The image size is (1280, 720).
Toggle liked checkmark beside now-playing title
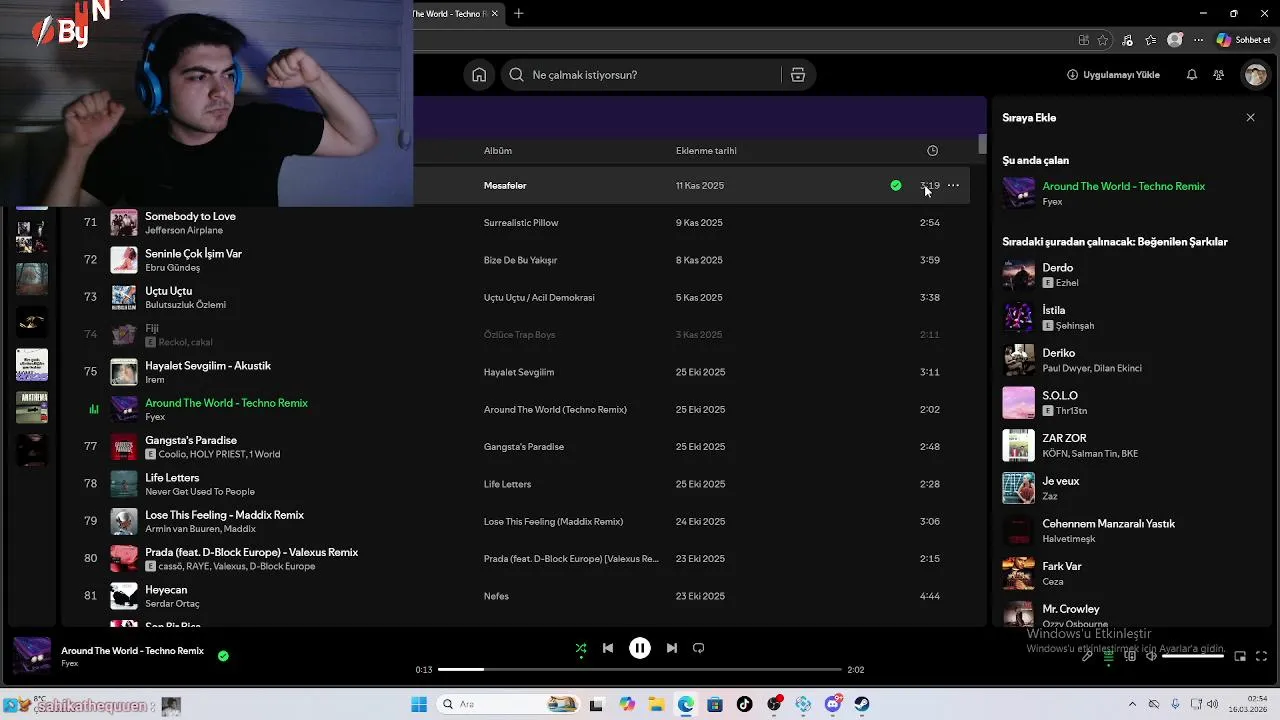(223, 656)
